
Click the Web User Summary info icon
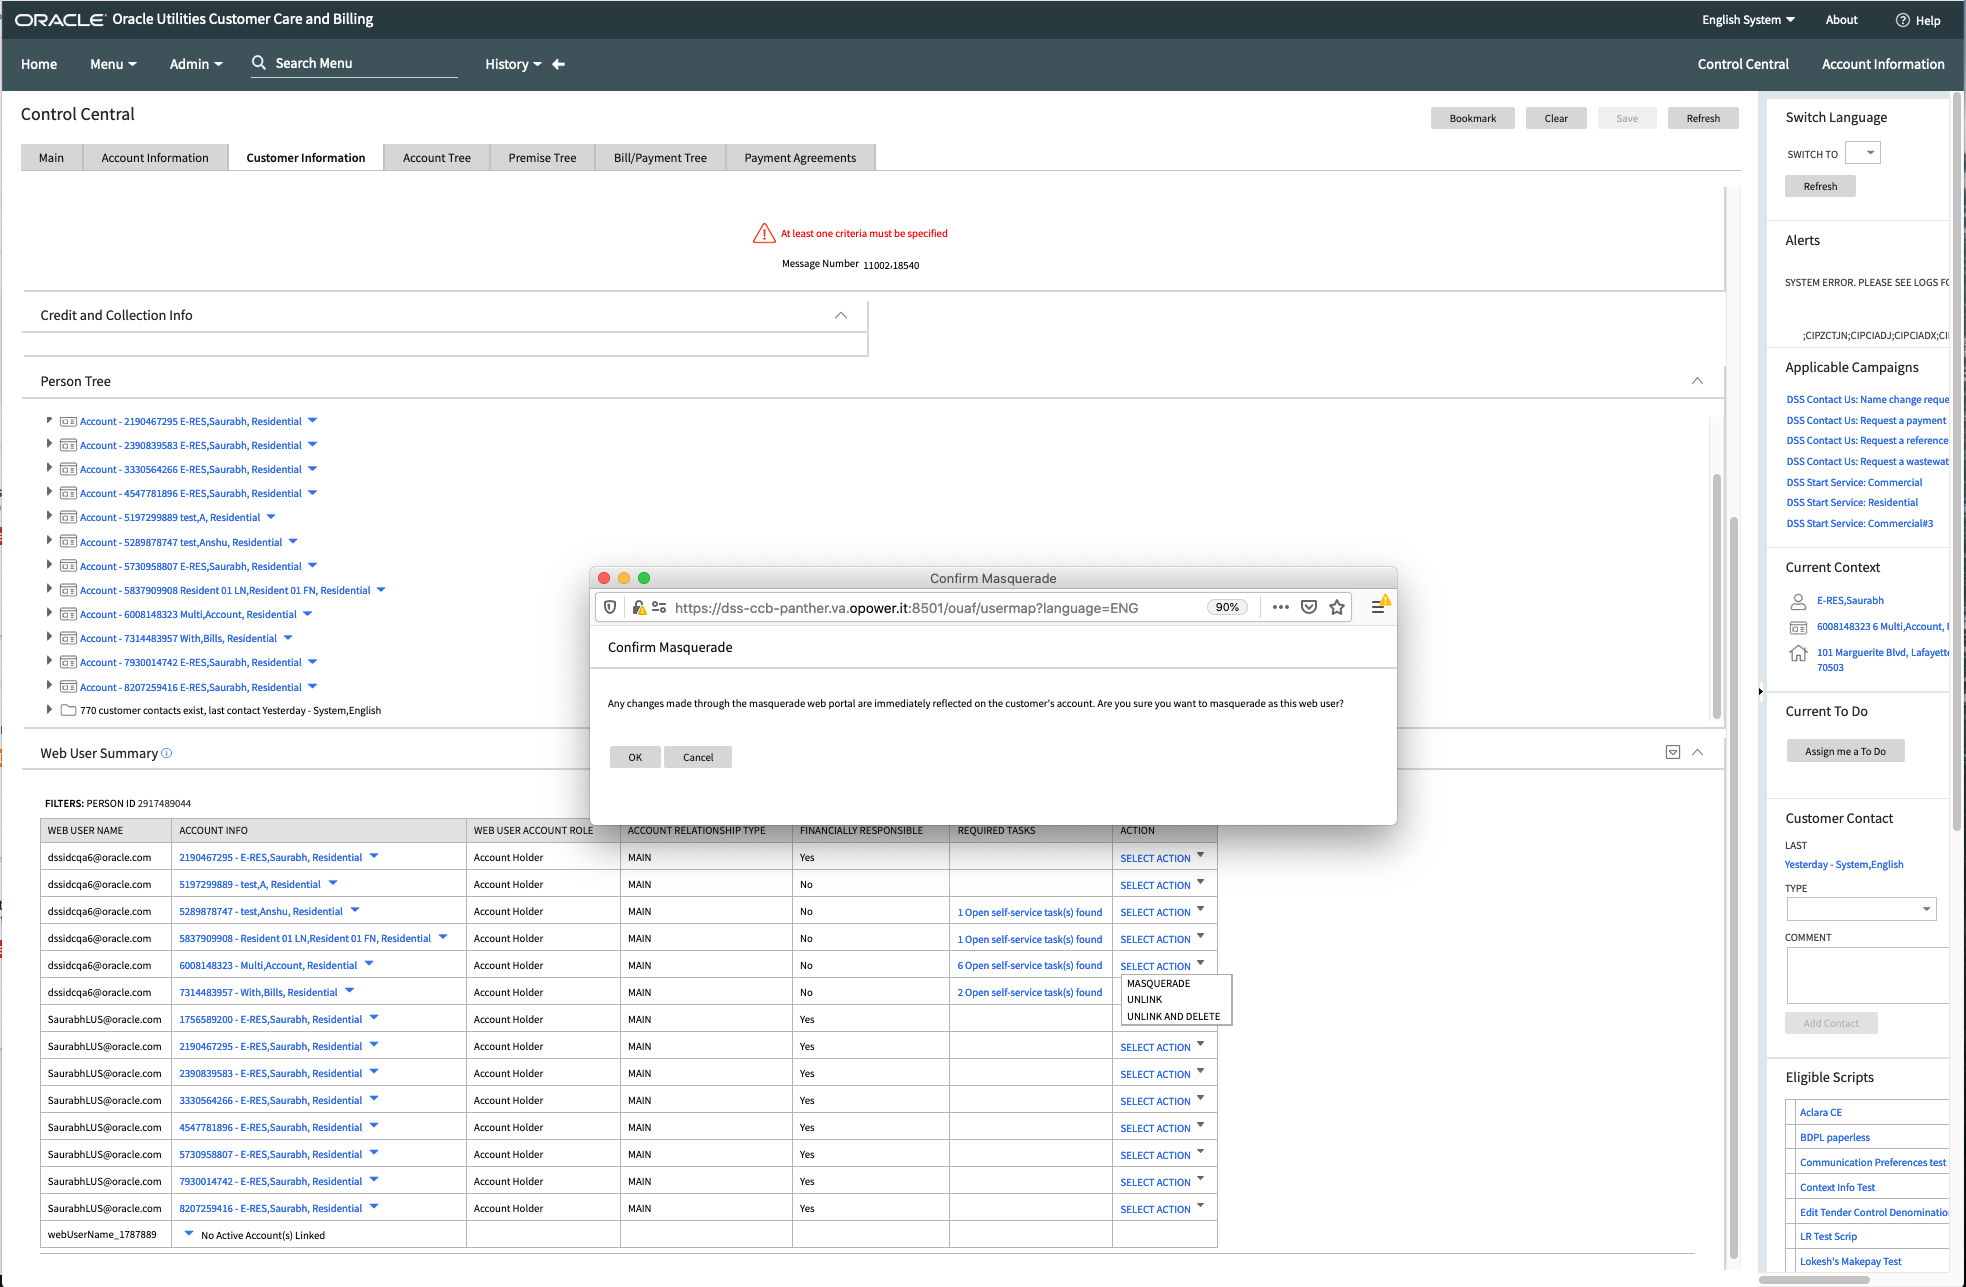pyautogui.click(x=167, y=753)
